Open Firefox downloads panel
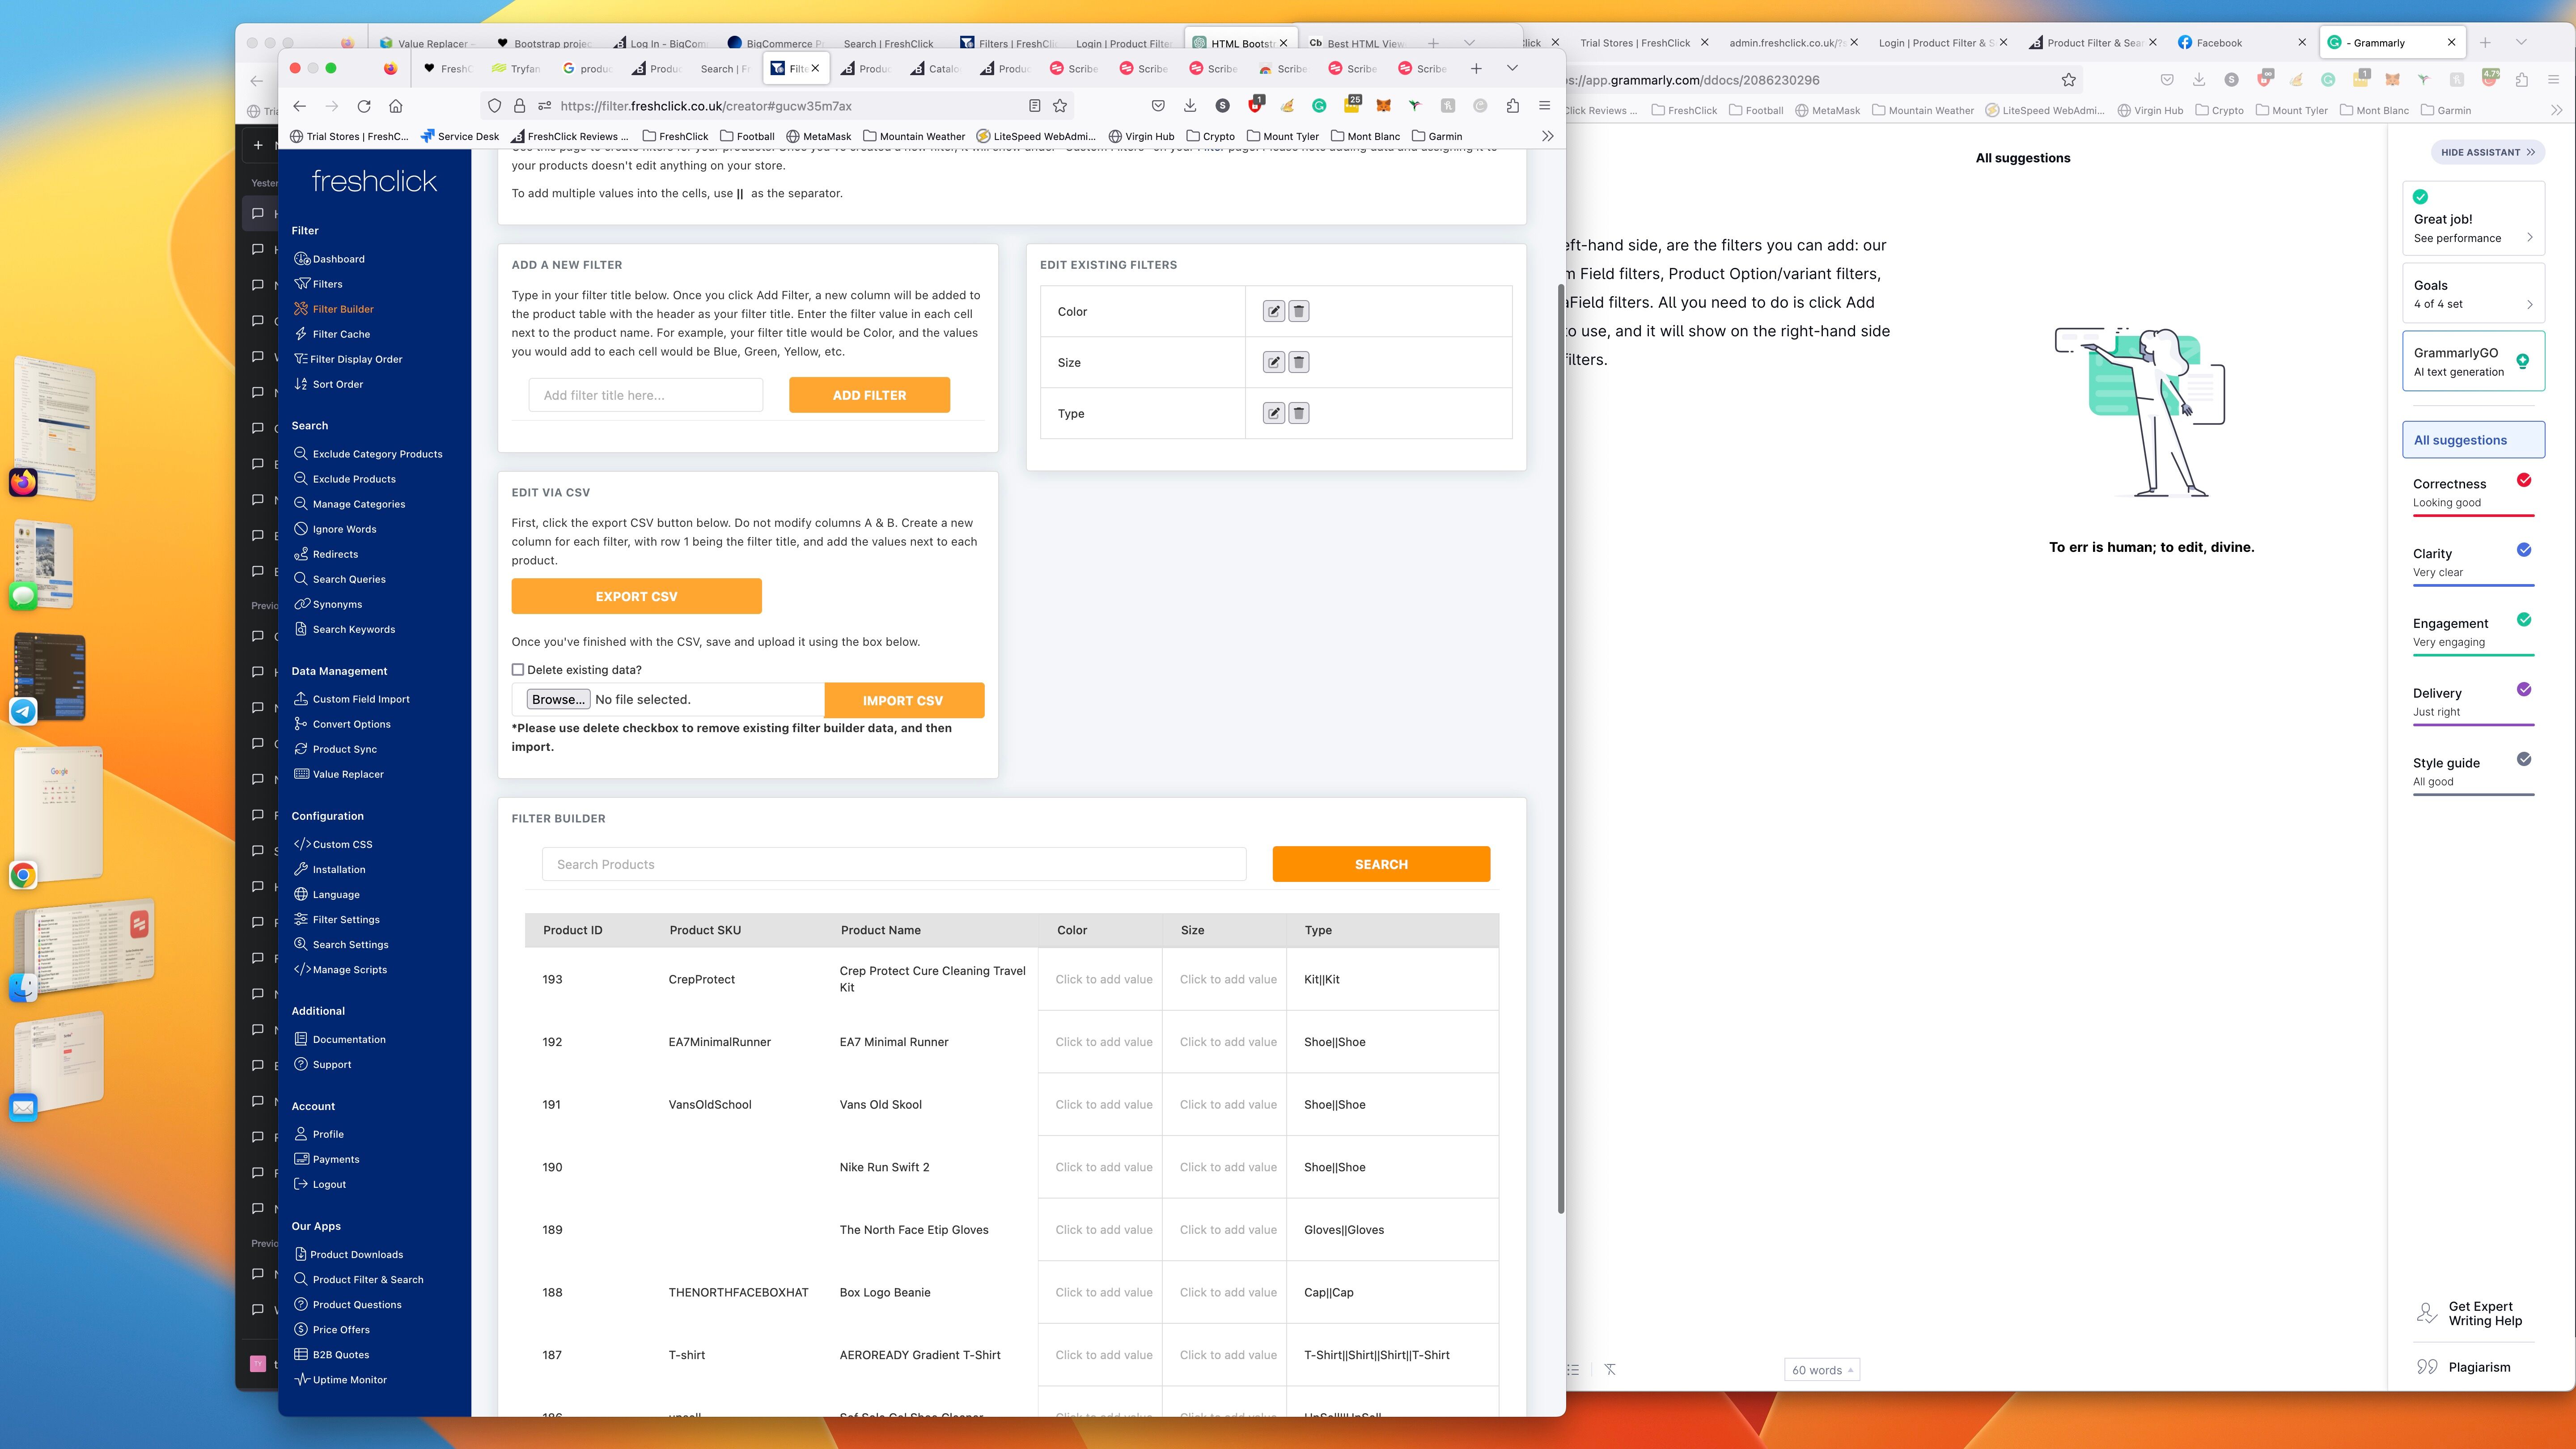The image size is (2576, 1449). (1190, 106)
